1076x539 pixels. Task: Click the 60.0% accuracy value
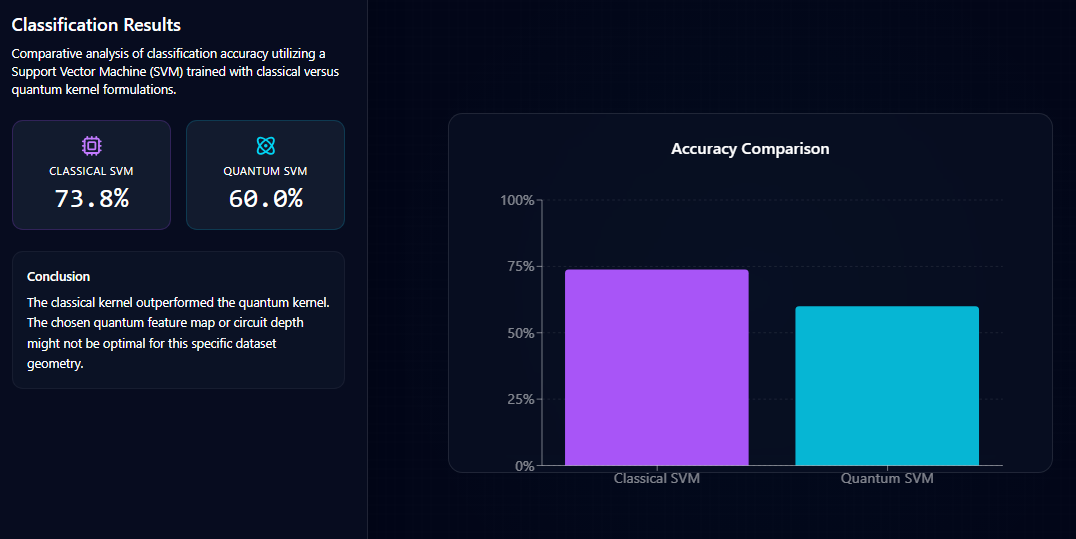click(265, 198)
